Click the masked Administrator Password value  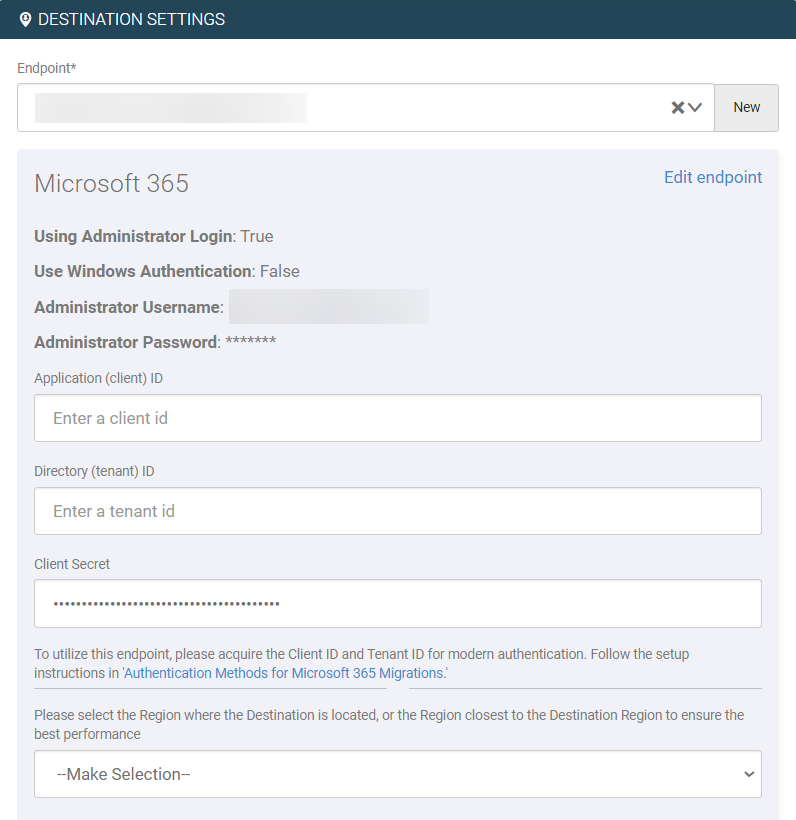[x=250, y=342]
